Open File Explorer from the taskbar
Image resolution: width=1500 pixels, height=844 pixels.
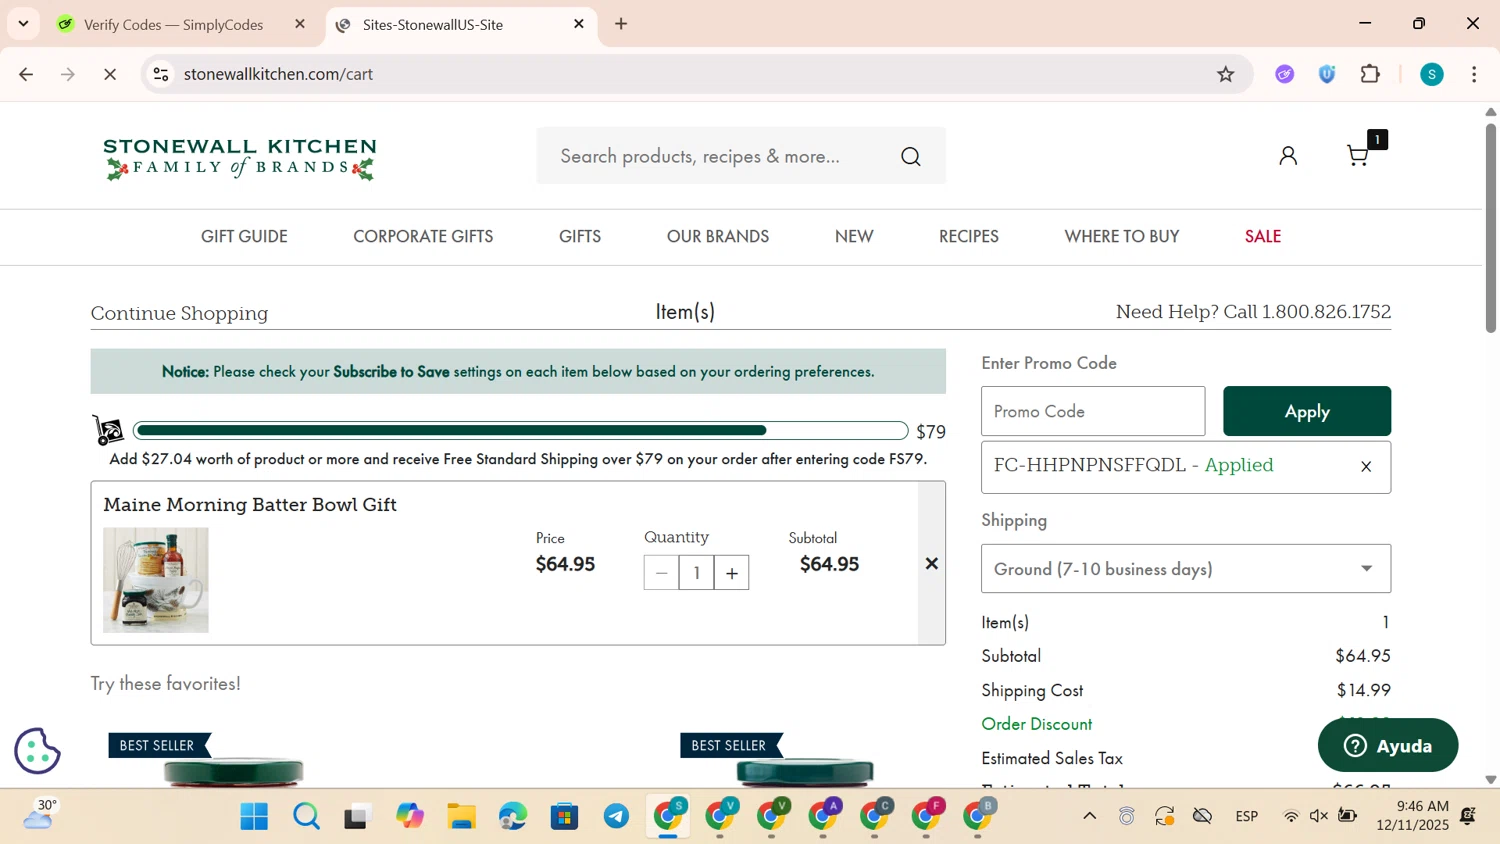461,817
